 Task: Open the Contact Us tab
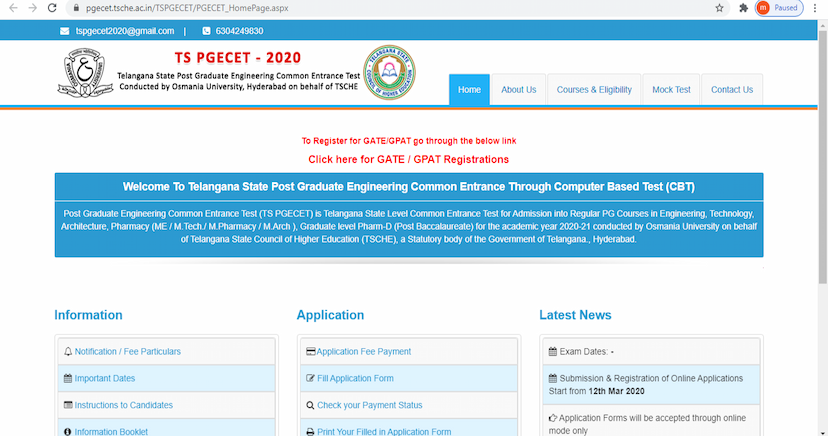click(x=732, y=90)
